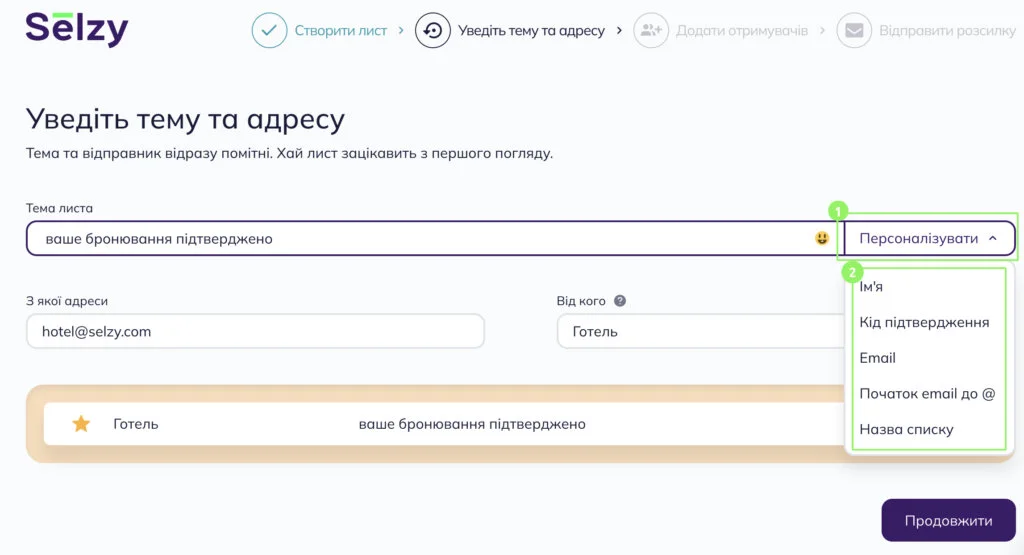Image resolution: width=1024 pixels, height=555 pixels.
Task: Click the Відправити розсилку envelope icon
Action: pos(854,30)
